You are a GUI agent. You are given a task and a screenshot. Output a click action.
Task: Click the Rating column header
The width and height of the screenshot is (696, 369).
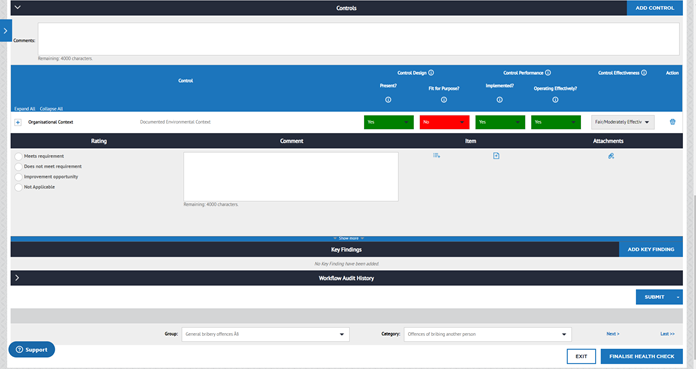click(99, 141)
